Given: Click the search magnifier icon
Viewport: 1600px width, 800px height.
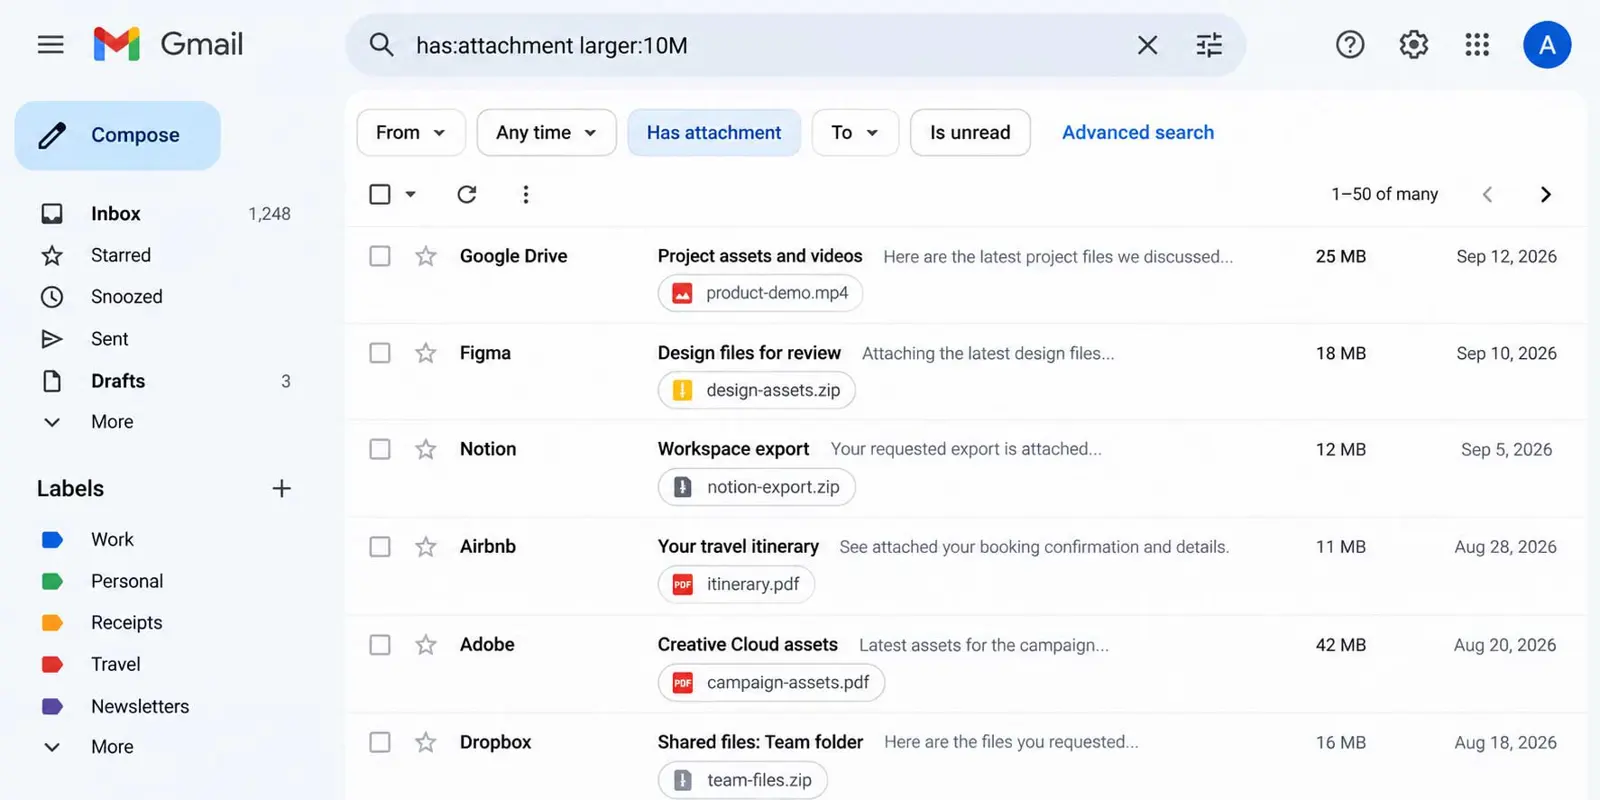Looking at the screenshot, I should [x=381, y=45].
